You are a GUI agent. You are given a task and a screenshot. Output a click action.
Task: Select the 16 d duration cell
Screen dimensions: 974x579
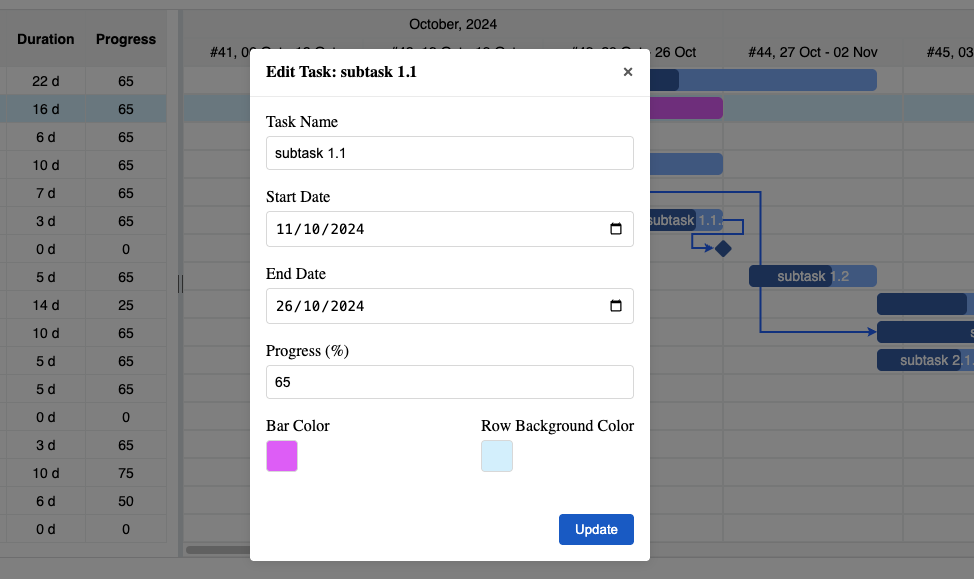(45, 109)
